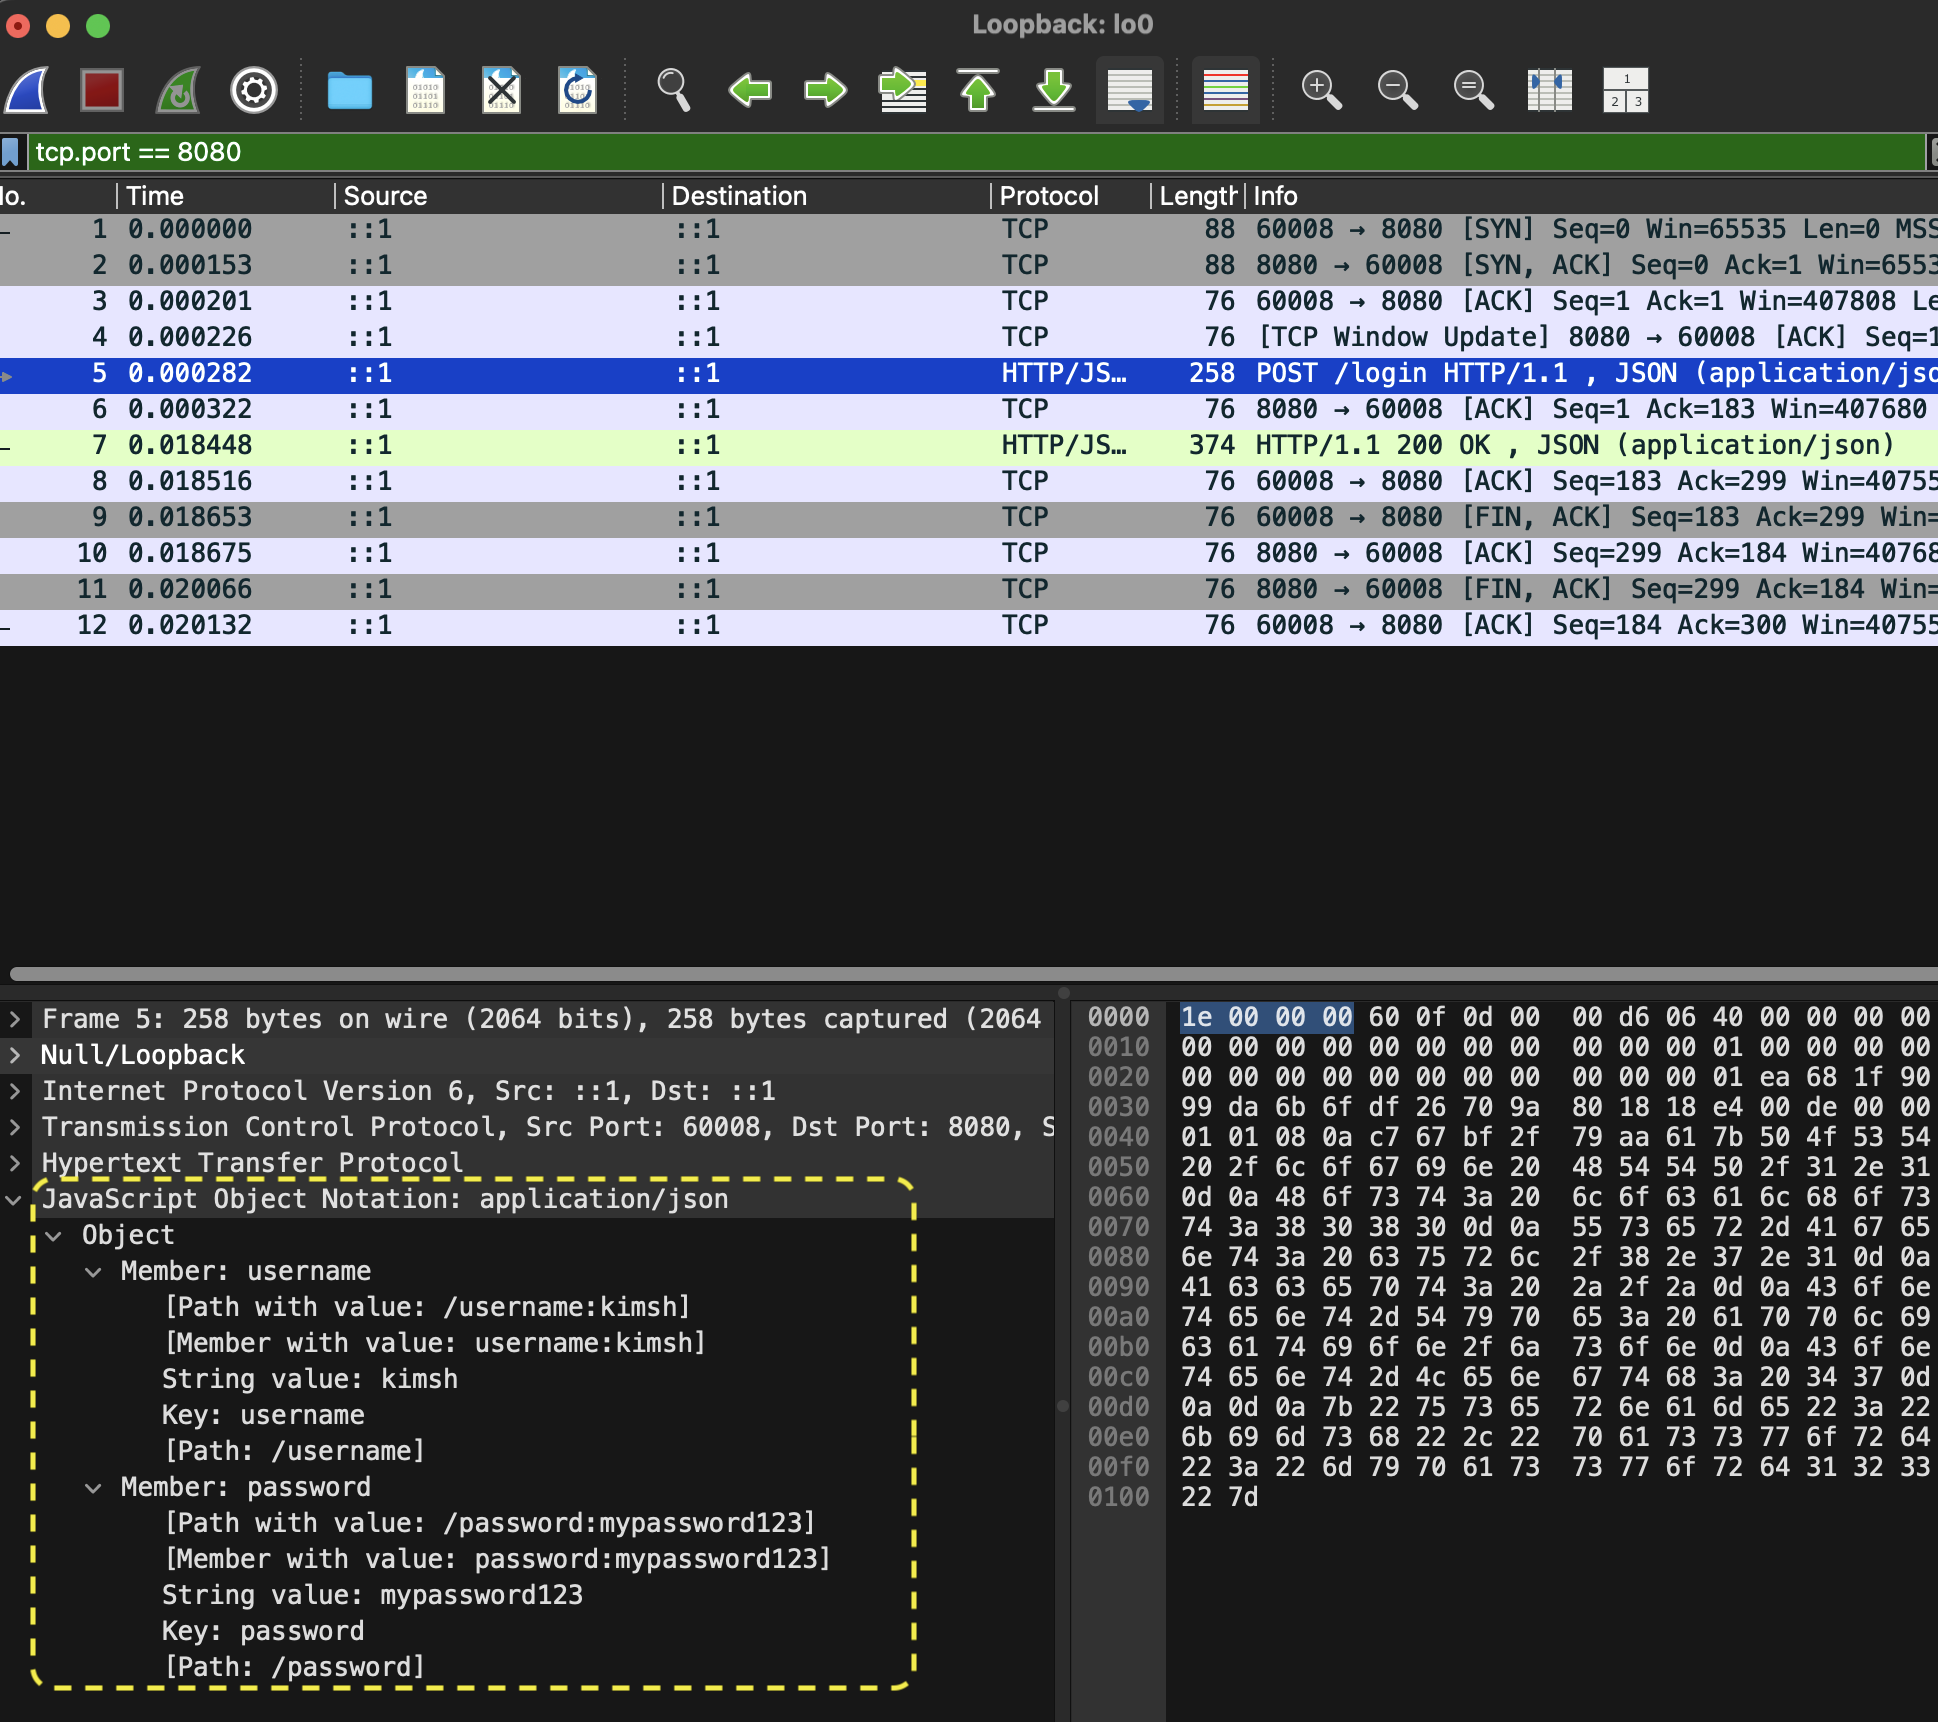Viewport: 1938px width, 1722px height.
Task: Go to first packet arrow icon
Action: 978,90
